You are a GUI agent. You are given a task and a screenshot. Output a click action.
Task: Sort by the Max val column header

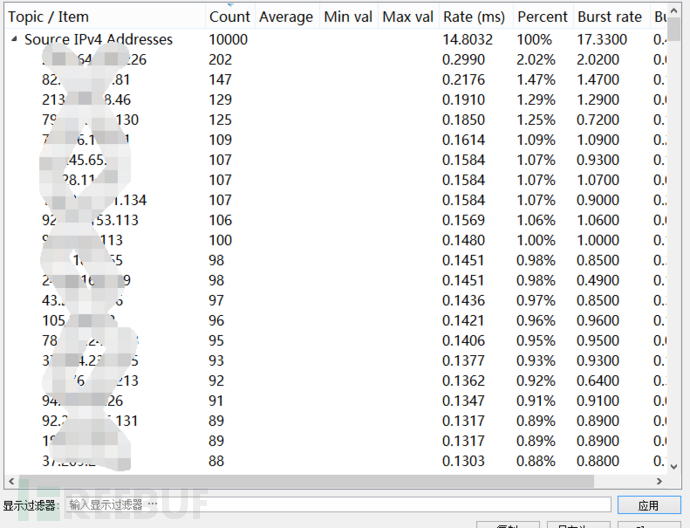coord(408,17)
